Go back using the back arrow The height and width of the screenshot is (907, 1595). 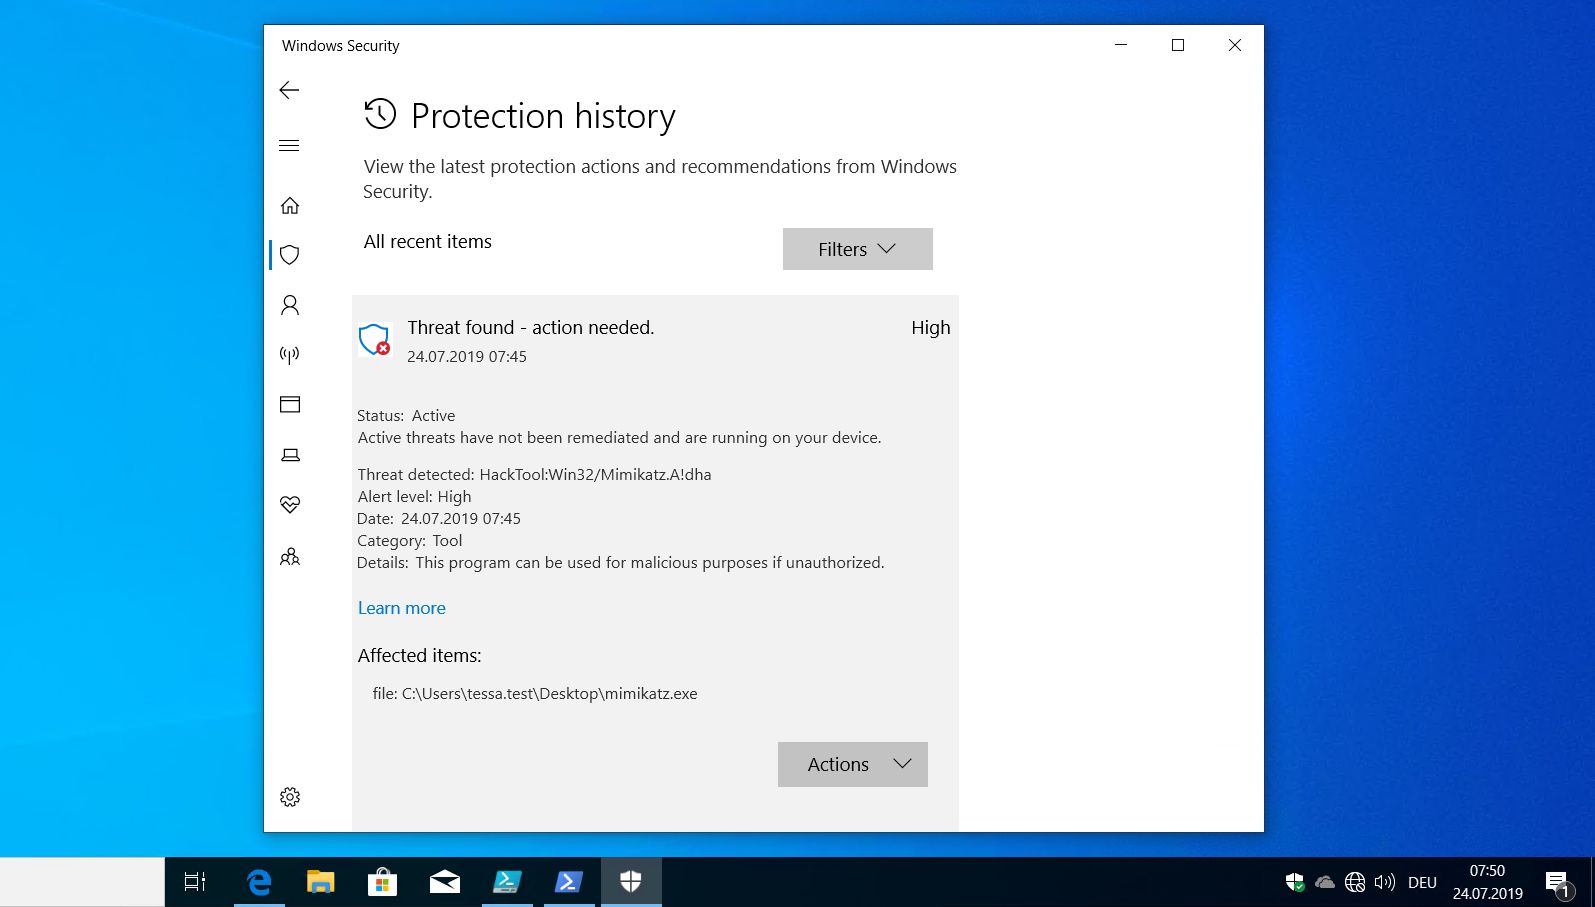point(289,90)
